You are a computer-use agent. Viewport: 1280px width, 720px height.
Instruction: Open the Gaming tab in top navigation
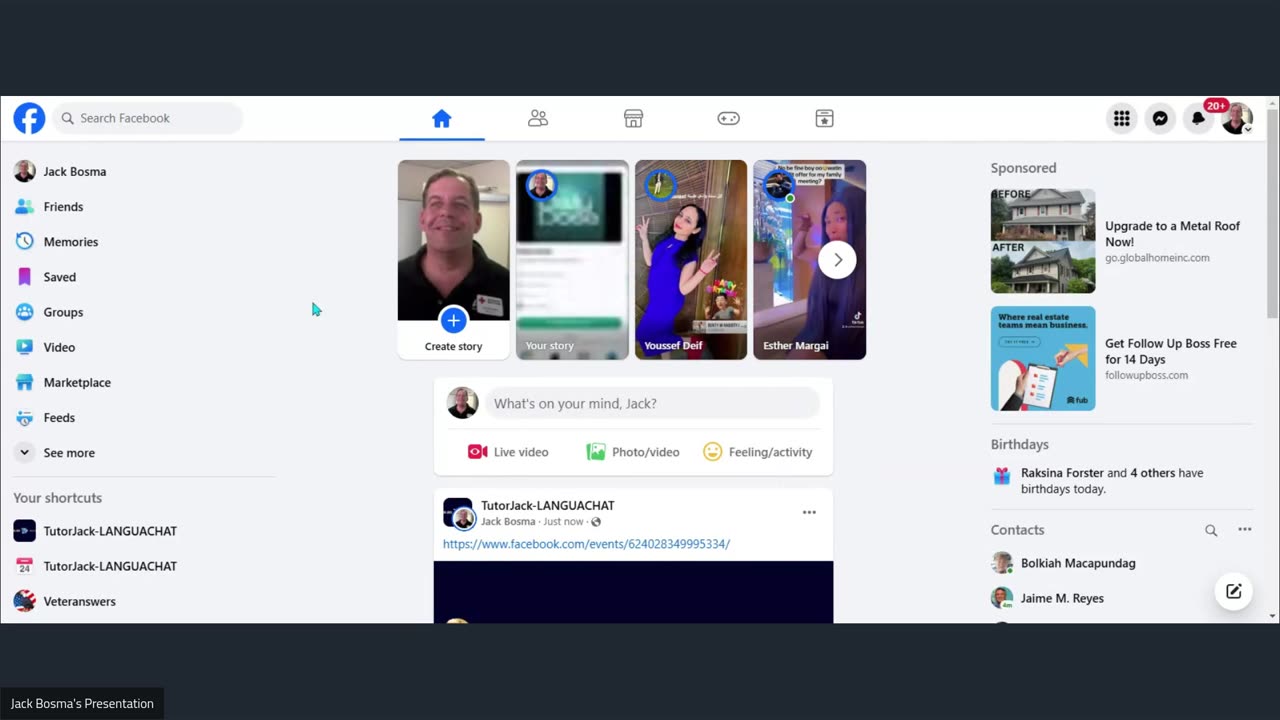coord(729,118)
